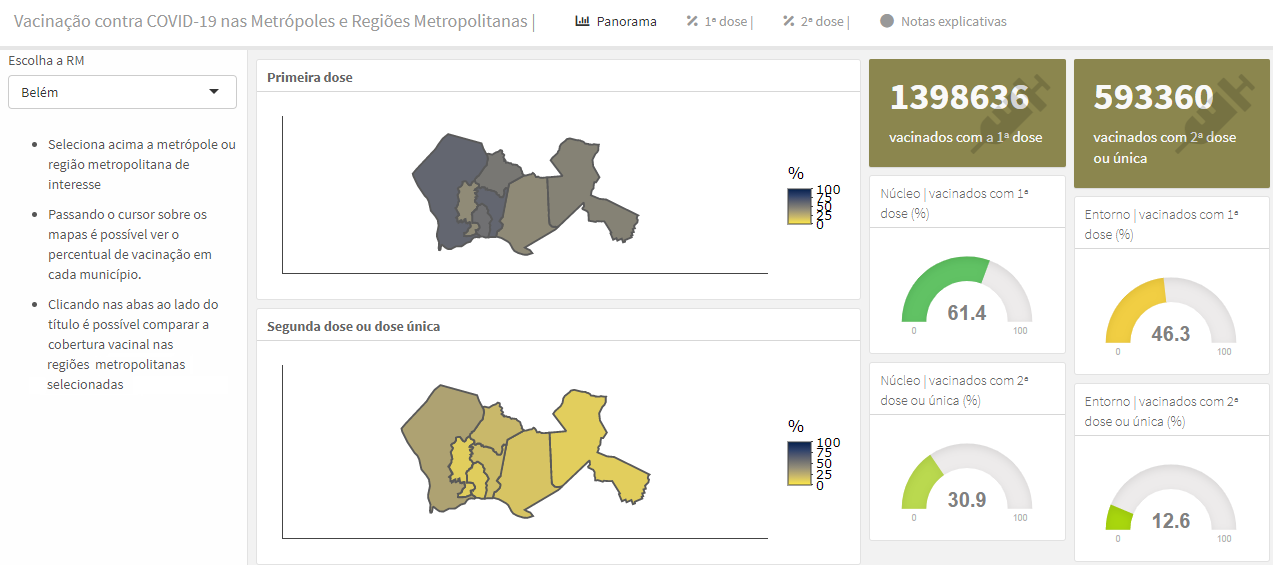Click the Entorno vacinados com 1ª dose title

(1162, 224)
